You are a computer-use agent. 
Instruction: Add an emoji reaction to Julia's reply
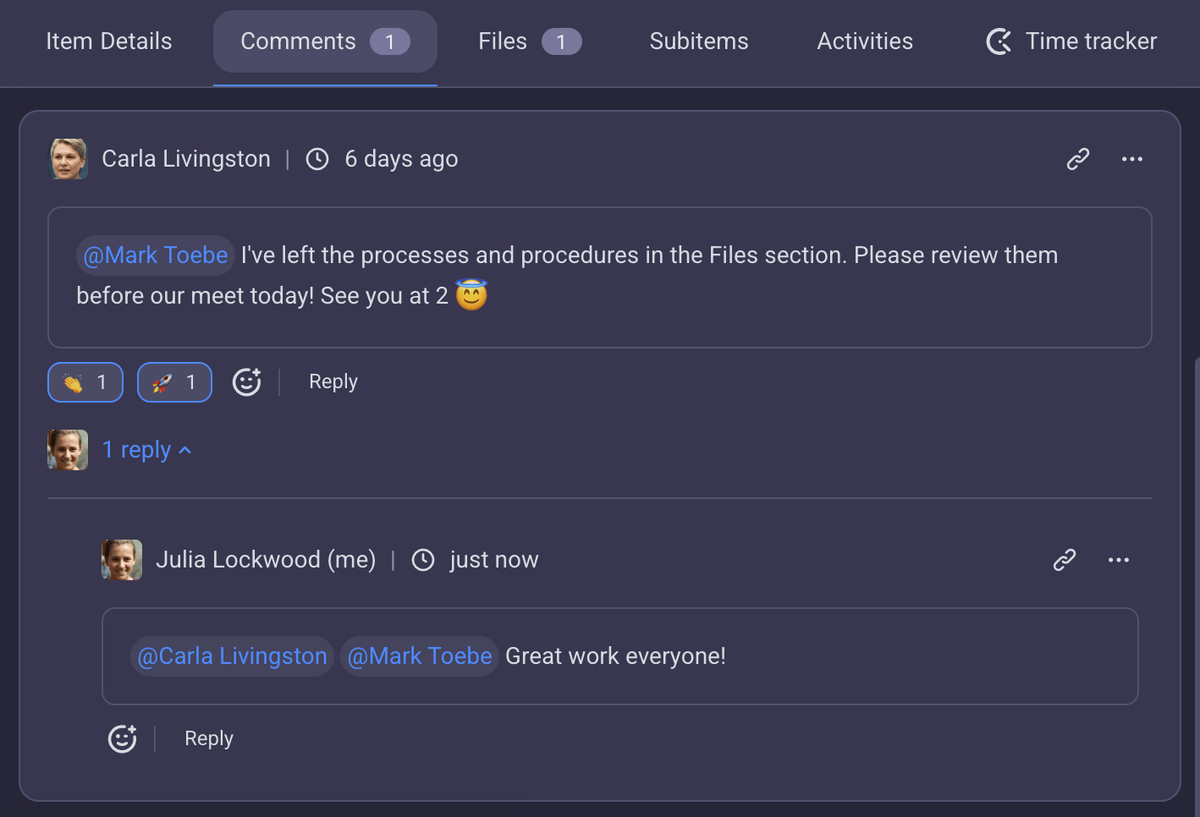(122, 738)
